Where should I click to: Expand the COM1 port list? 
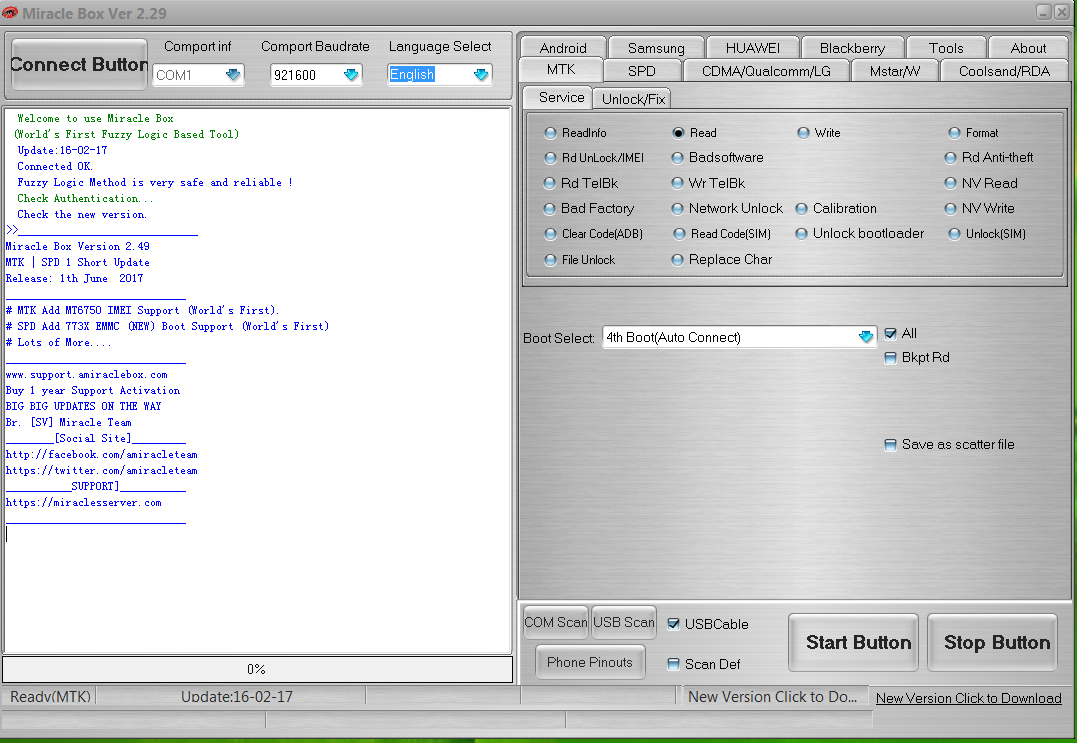pos(233,74)
